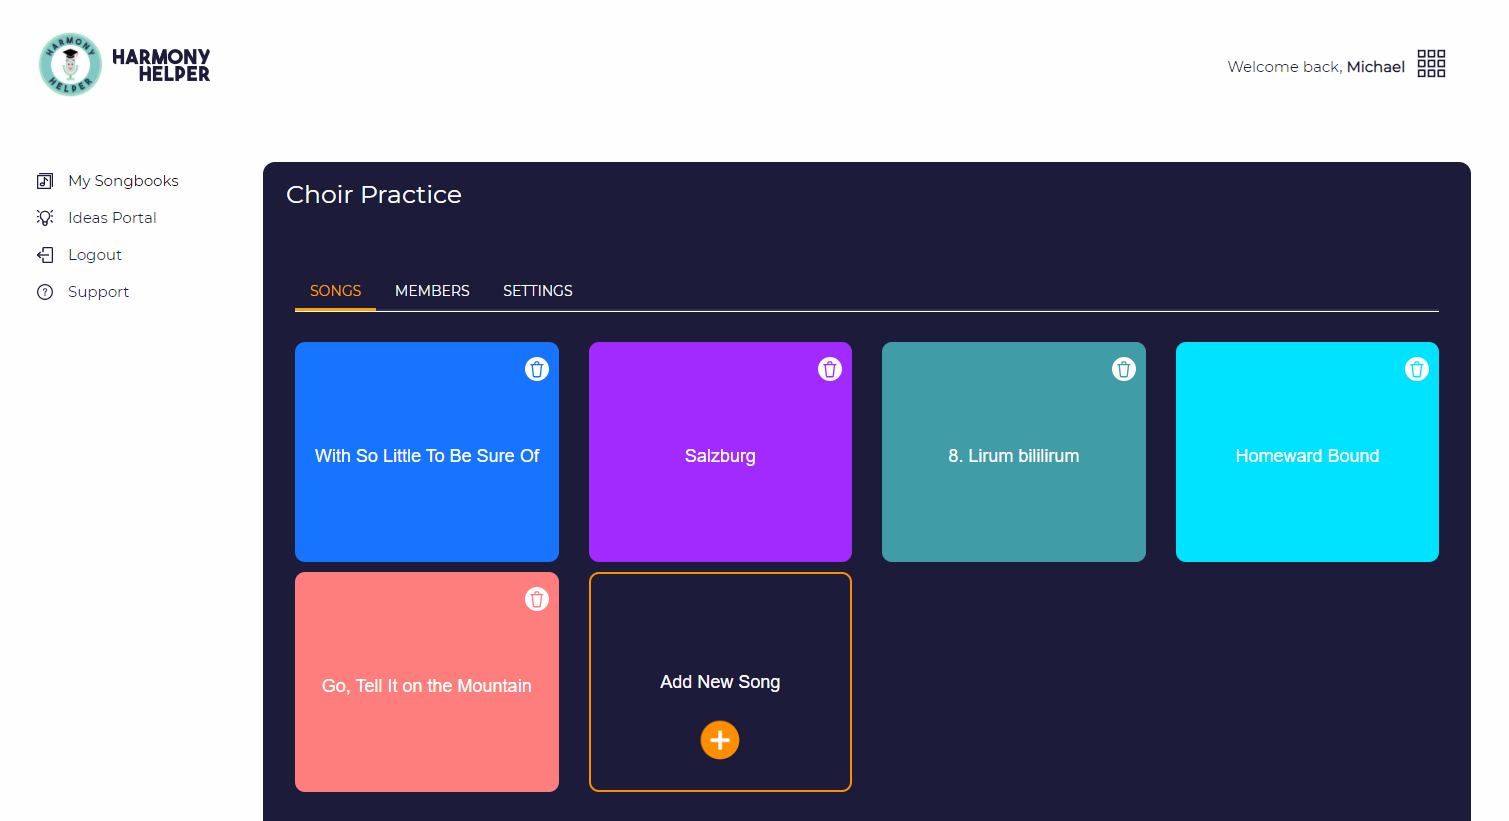This screenshot has height=821, width=1509.
Task: Delete Go, Tell It on the Mountain
Action: (x=537, y=599)
